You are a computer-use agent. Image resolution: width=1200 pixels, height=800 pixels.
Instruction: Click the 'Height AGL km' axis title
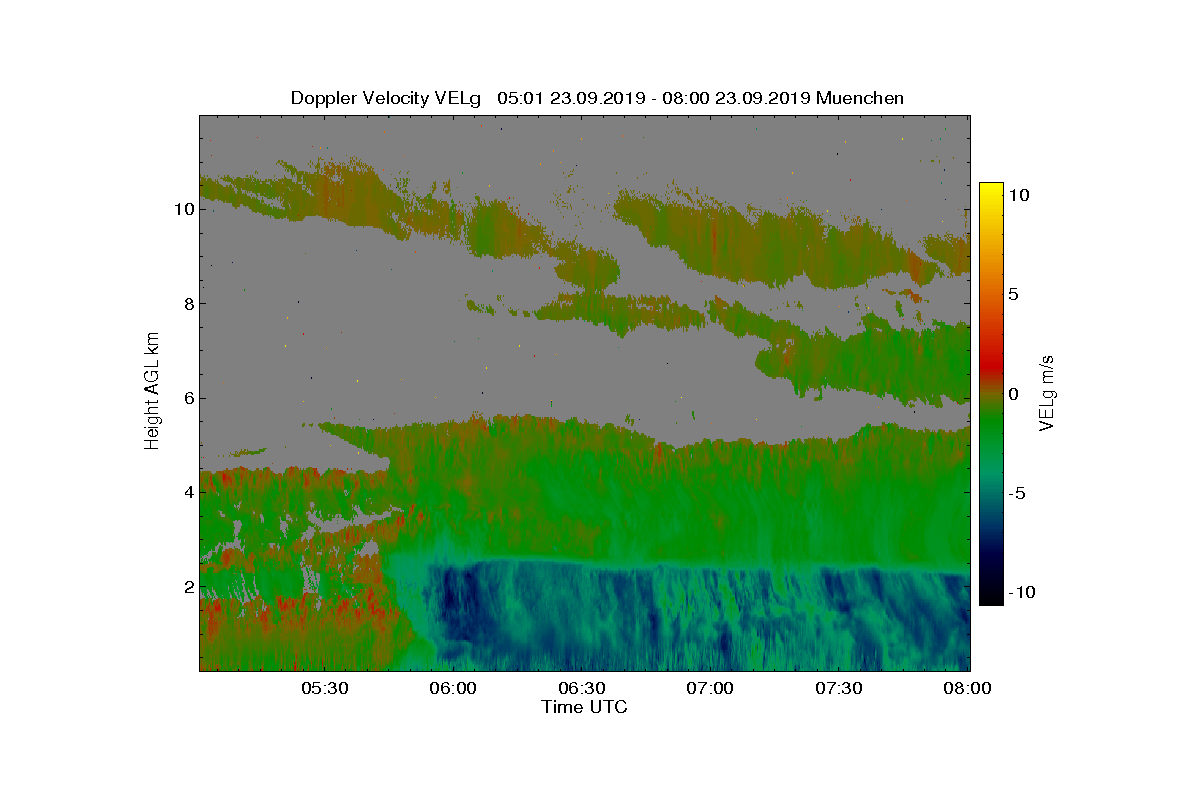click(x=152, y=392)
